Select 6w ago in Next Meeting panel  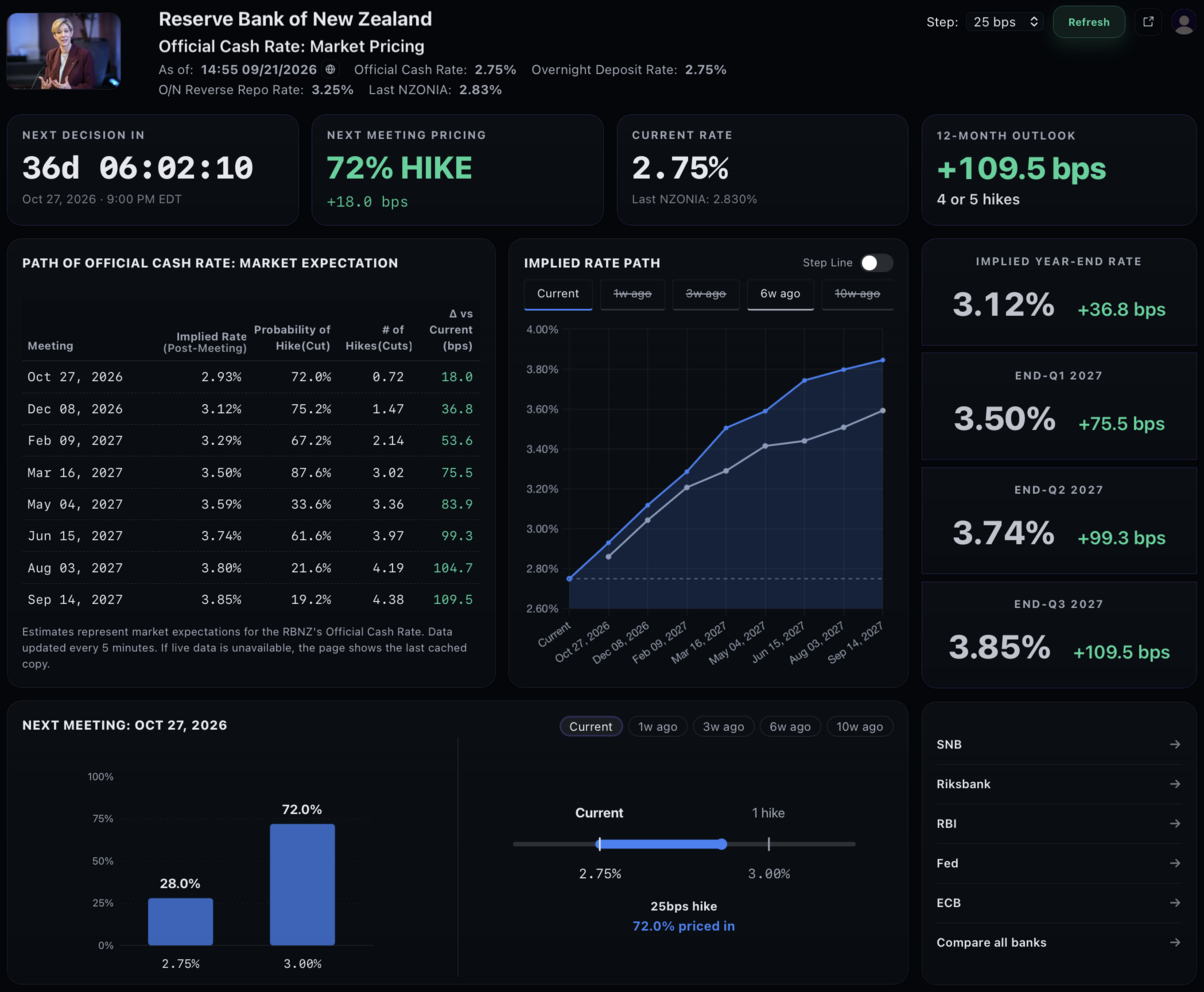[x=790, y=727]
